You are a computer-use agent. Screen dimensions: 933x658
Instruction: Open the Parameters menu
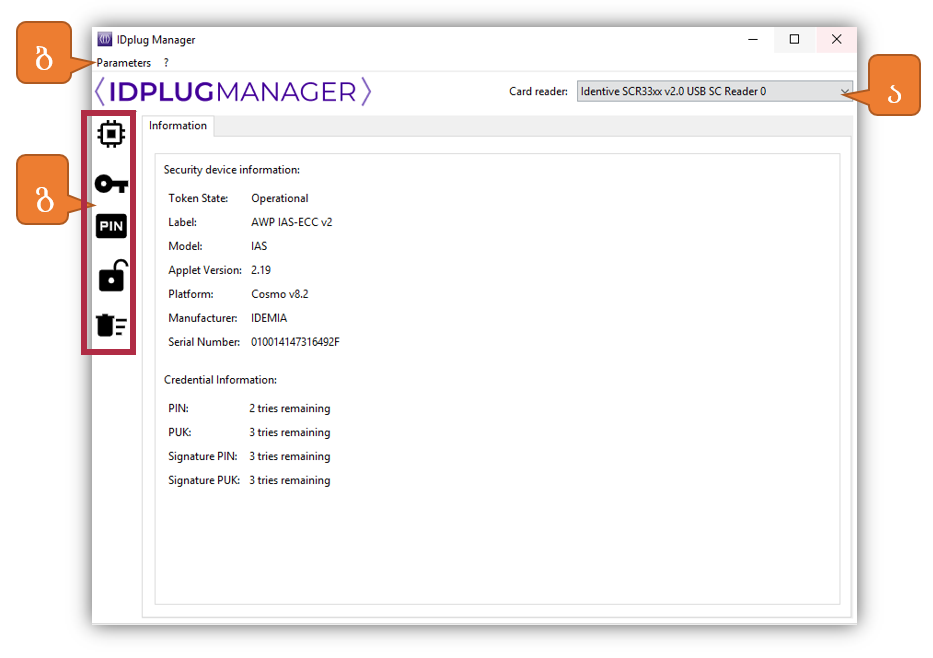pyautogui.click(x=124, y=63)
